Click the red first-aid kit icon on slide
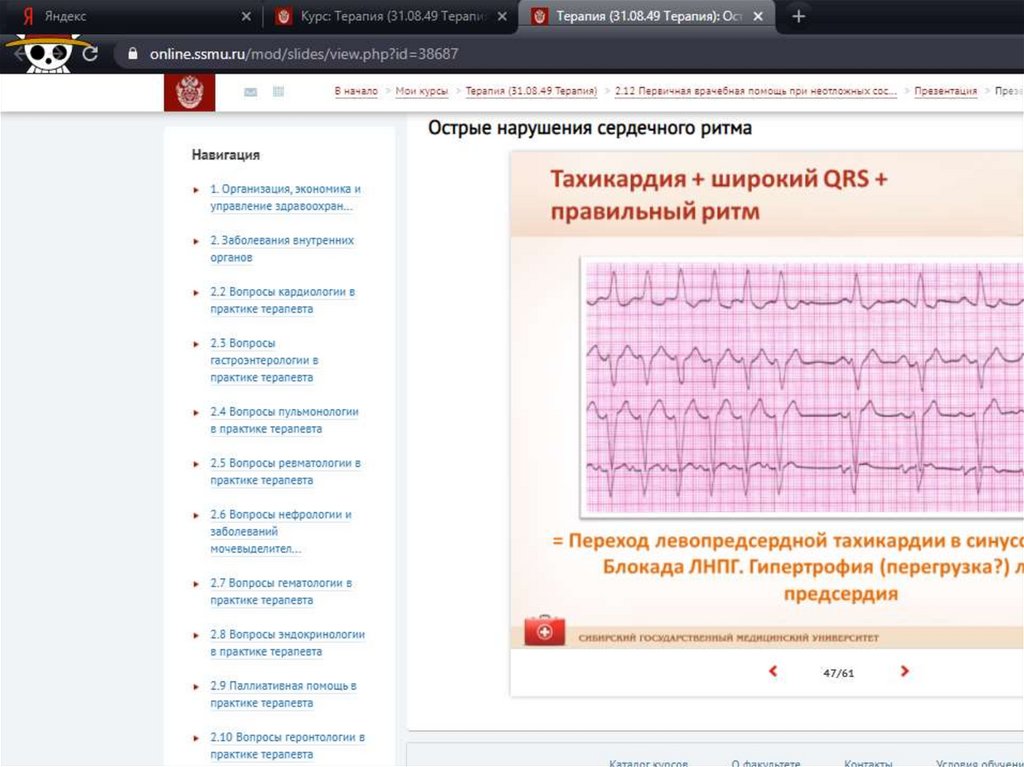Image resolution: width=1024 pixels, height=767 pixels. click(545, 630)
